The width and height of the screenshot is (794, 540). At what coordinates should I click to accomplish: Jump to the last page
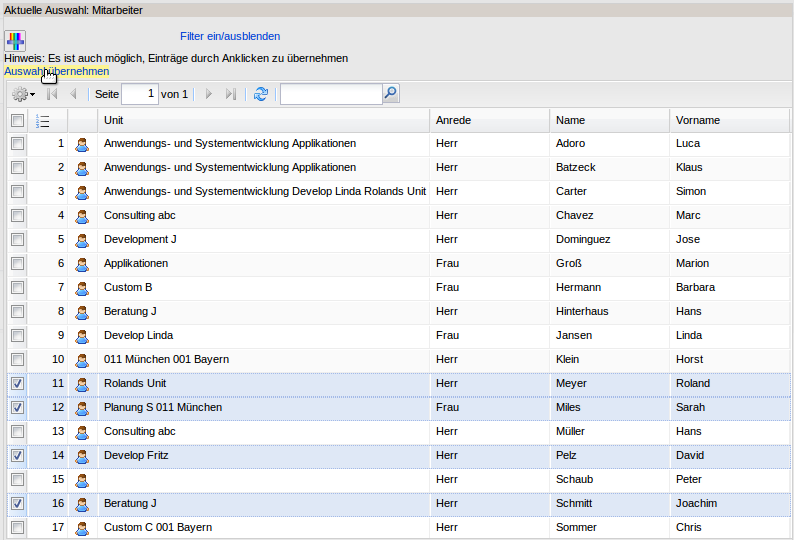pos(231,94)
